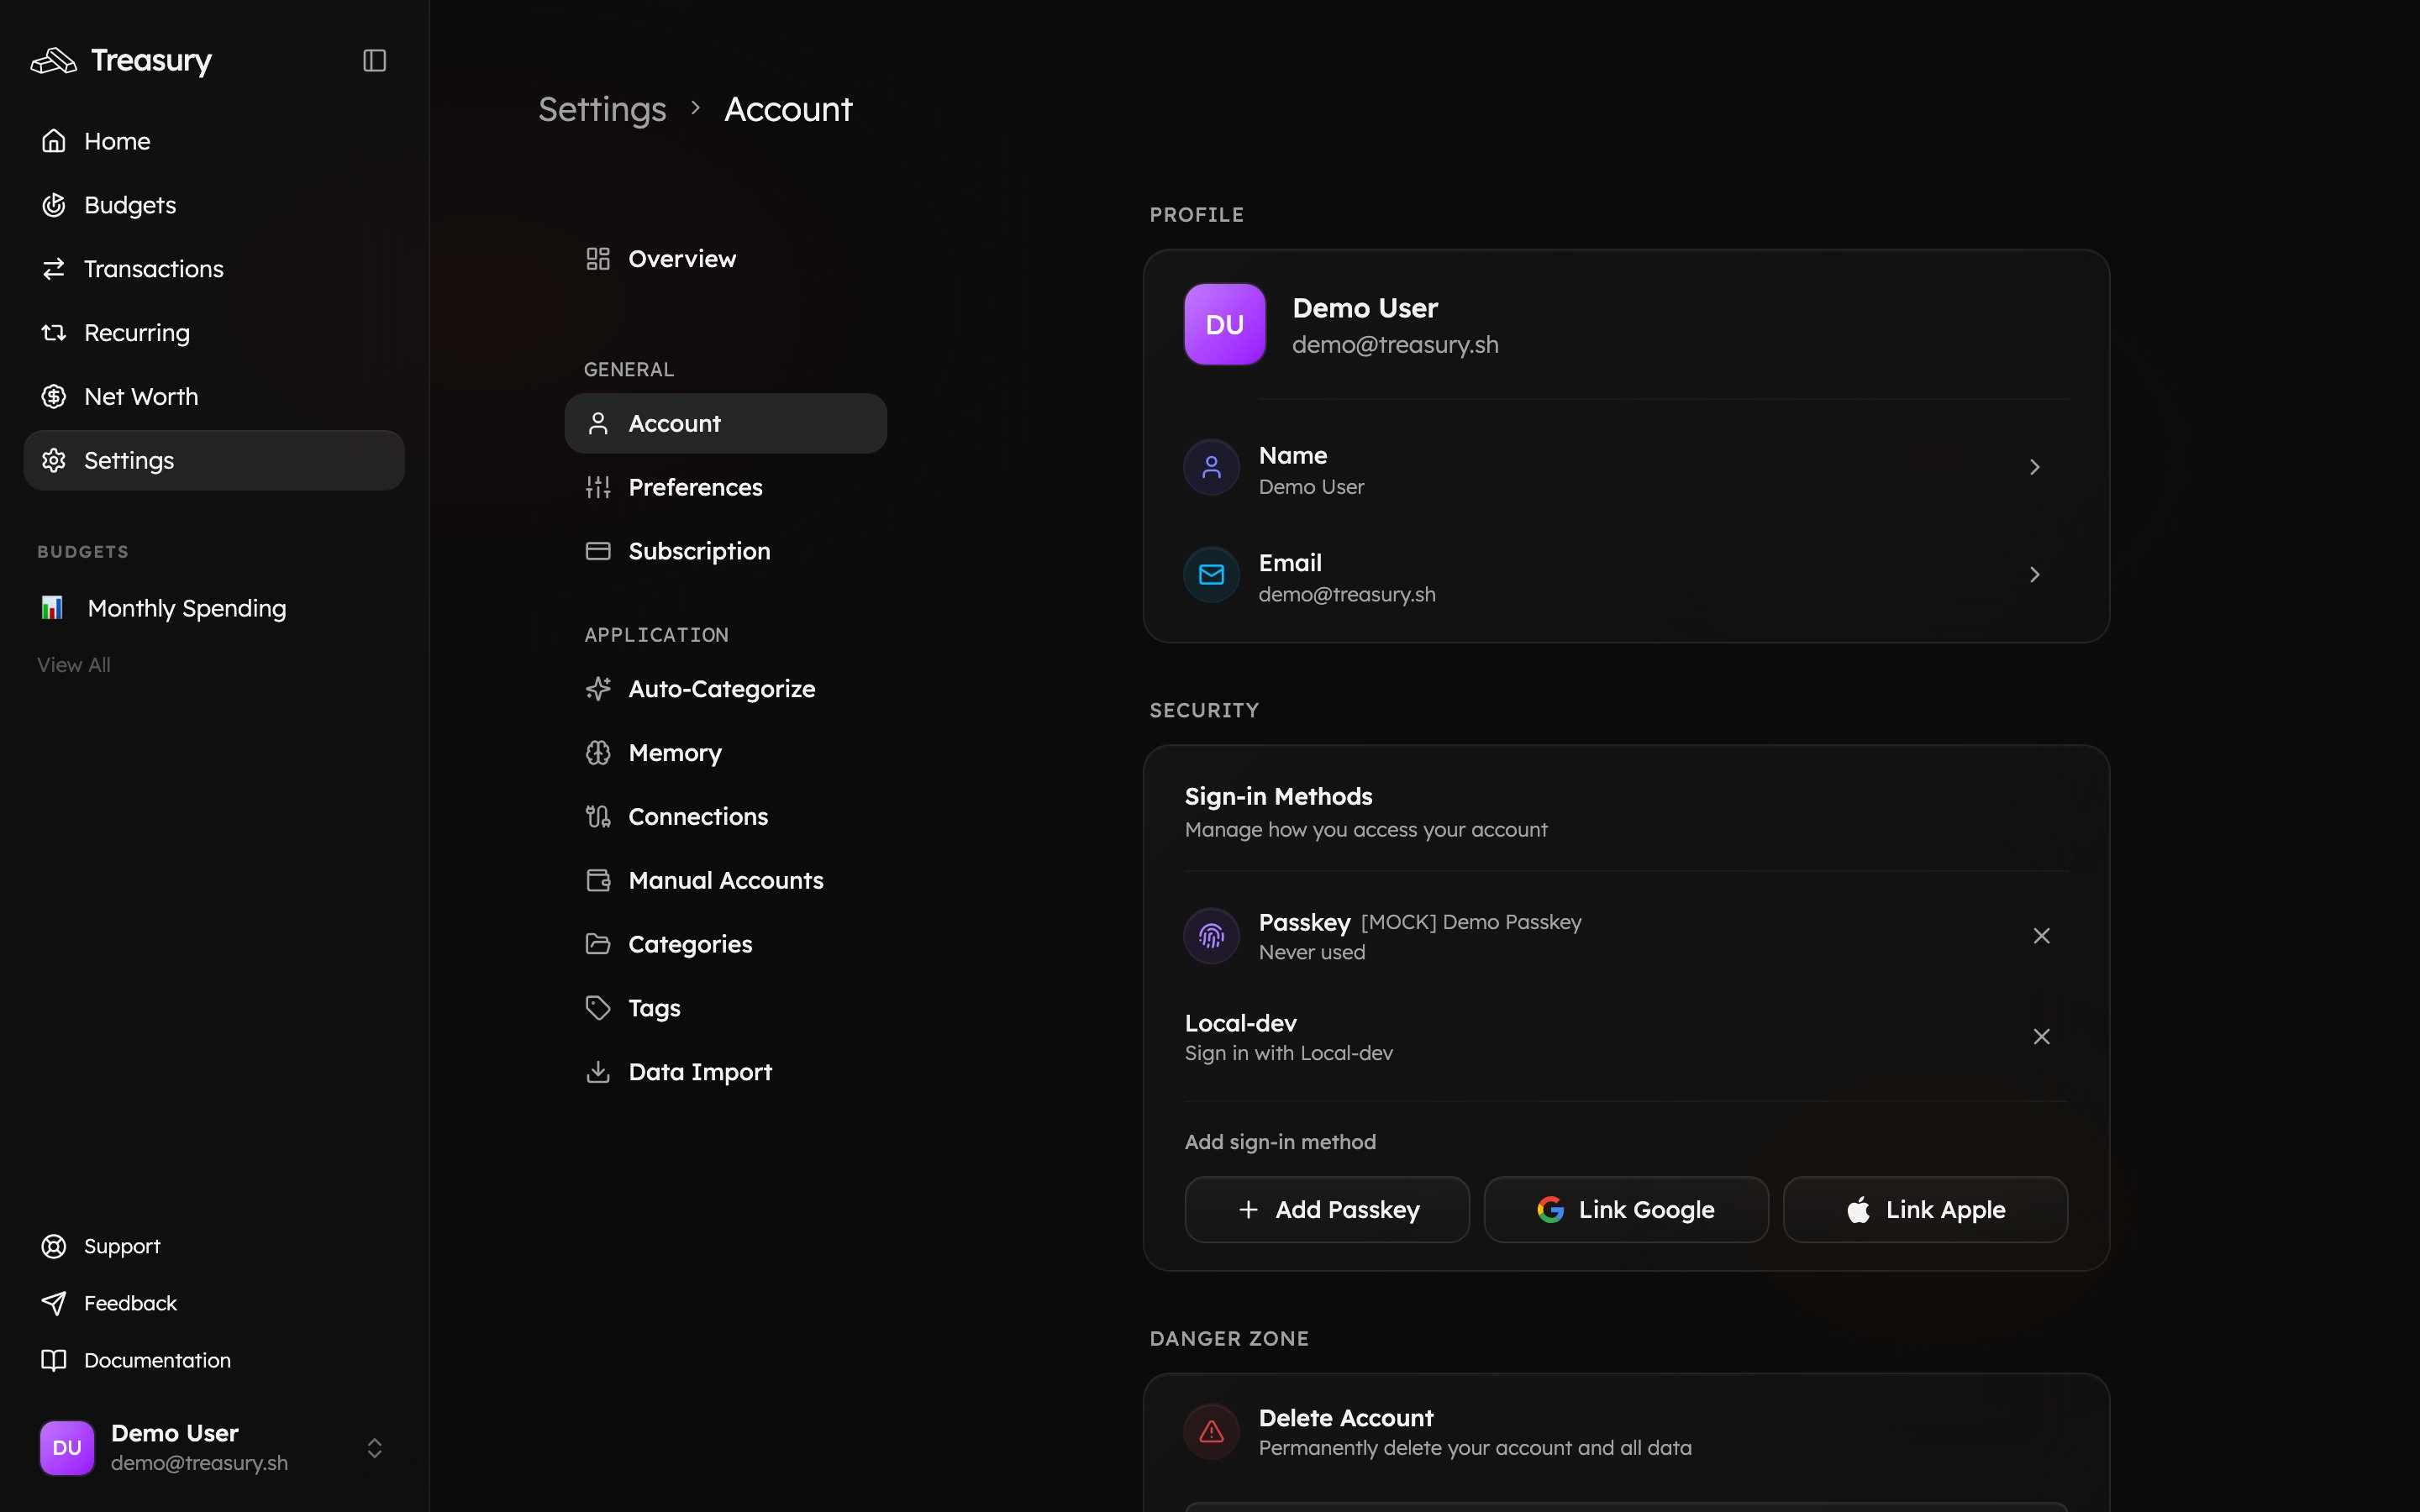This screenshot has width=2420, height=1512.
Task: Click Settings in the breadcrumb
Action: coord(602,109)
